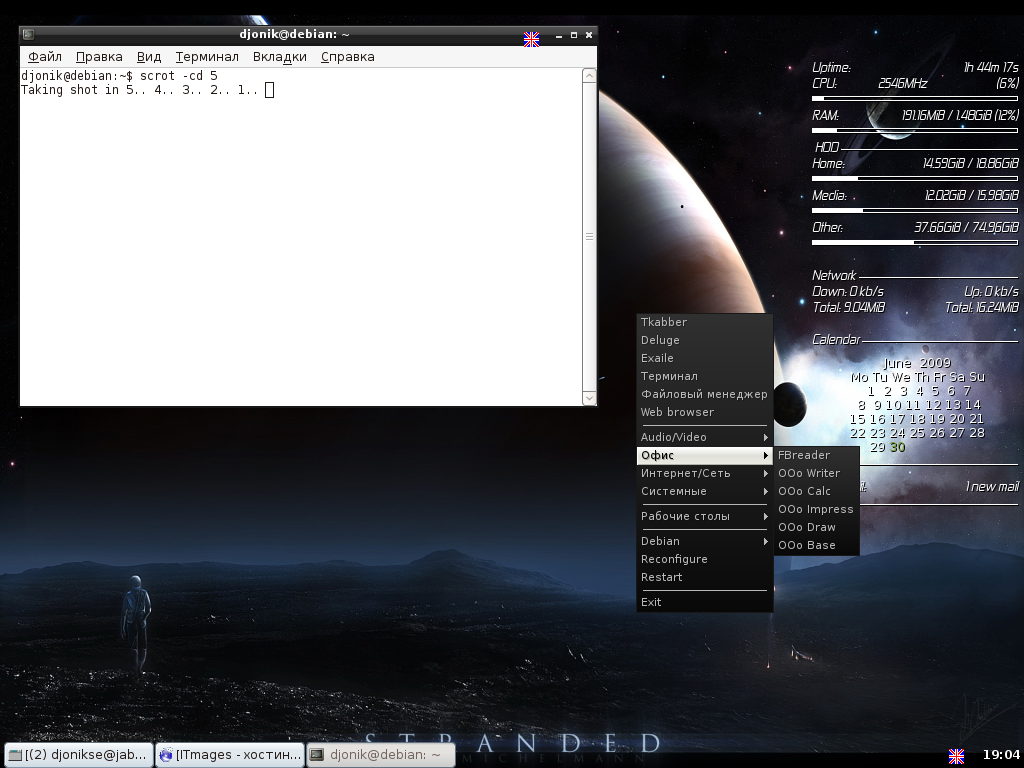The height and width of the screenshot is (768, 1024).
Task: Click the terminal window menu icon in title bar
Action: coord(28,35)
